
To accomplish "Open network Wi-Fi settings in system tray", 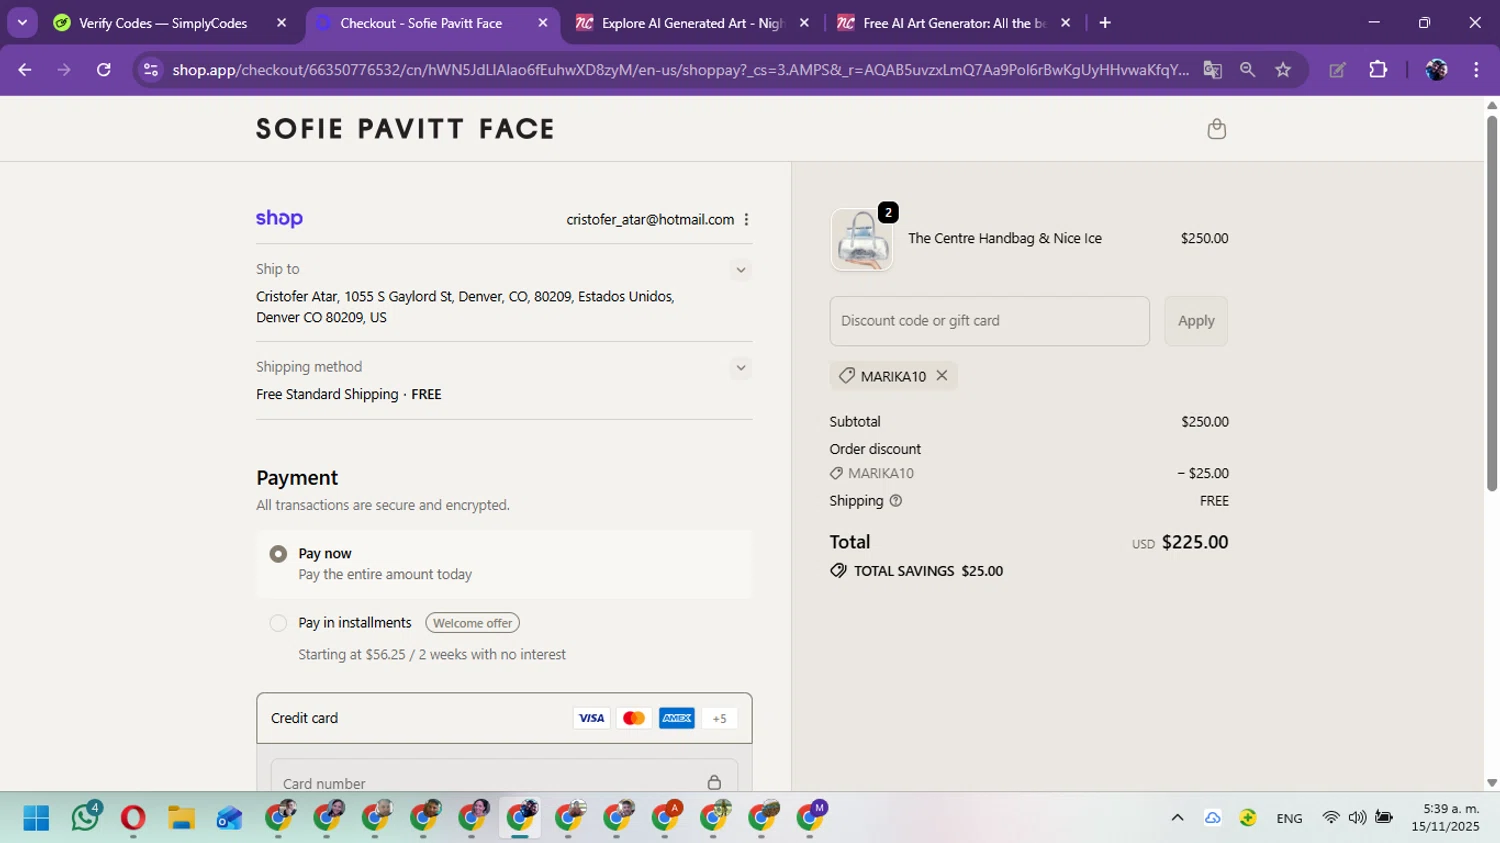I will click(x=1330, y=818).
